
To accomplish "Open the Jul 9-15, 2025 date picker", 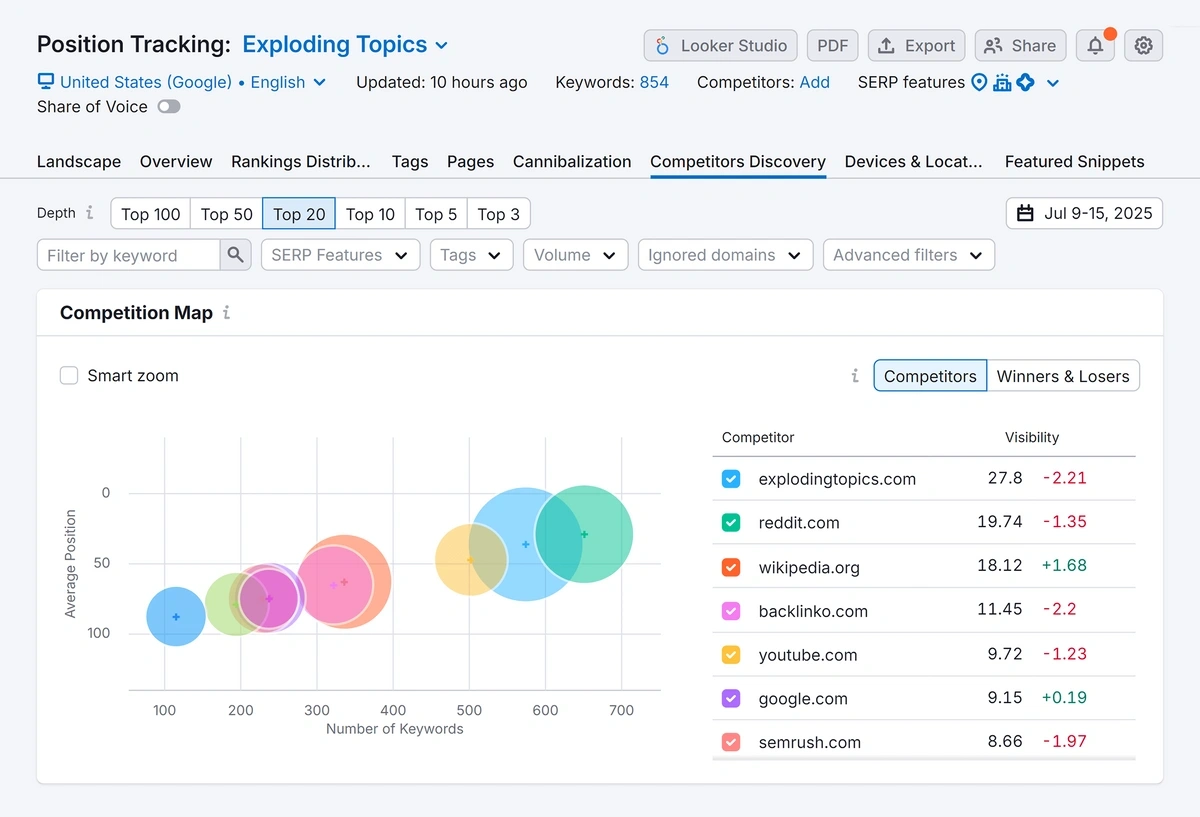I will 1084,213.
